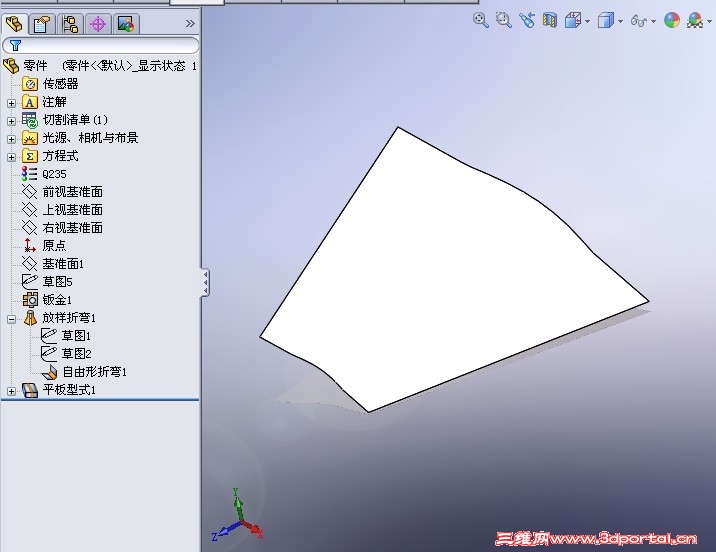
Task: Expand the 切割清单(1) cut list node
Action: (x=11, y=121)
